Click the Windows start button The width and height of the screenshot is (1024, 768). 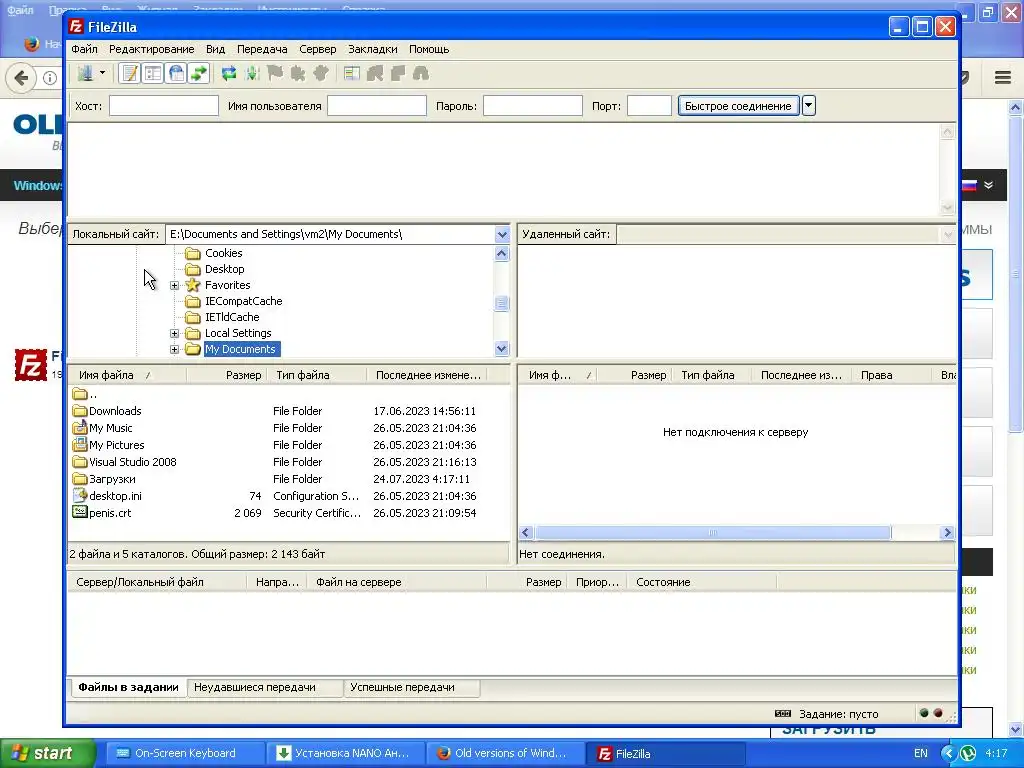coord(47,754)
